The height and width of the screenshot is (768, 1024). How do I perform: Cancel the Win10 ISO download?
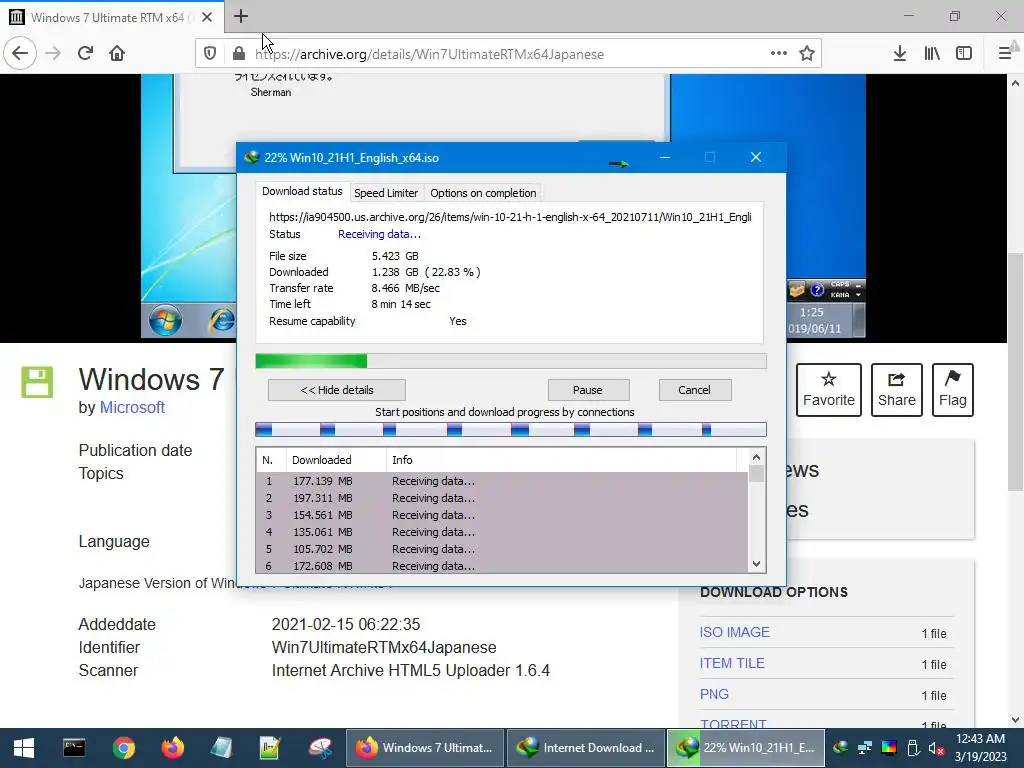[694, 390]
